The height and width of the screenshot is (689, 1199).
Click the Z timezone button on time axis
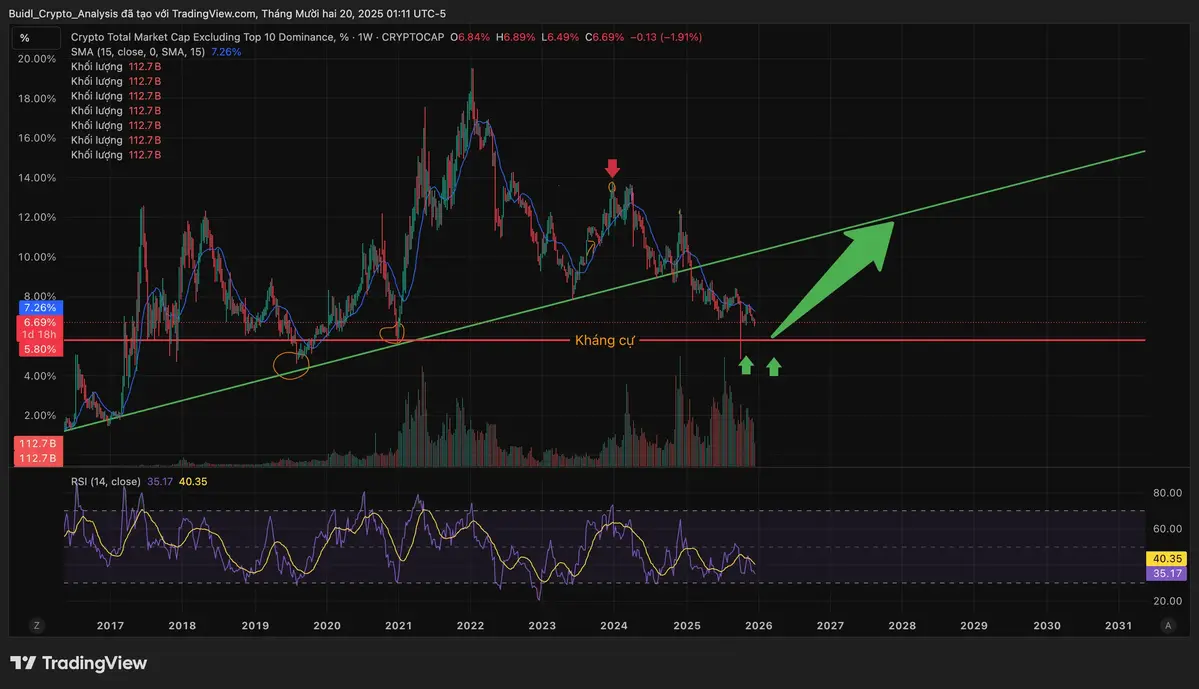click(36, 625)
